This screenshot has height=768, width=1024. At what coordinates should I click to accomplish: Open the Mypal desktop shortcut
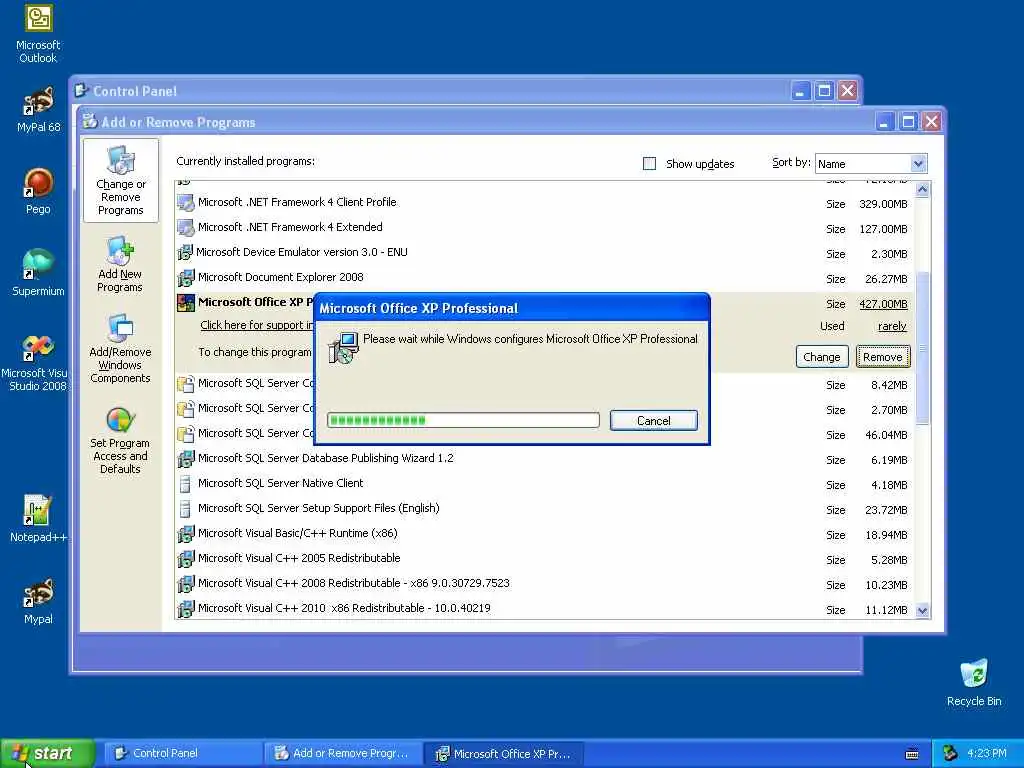click(38, 601)
